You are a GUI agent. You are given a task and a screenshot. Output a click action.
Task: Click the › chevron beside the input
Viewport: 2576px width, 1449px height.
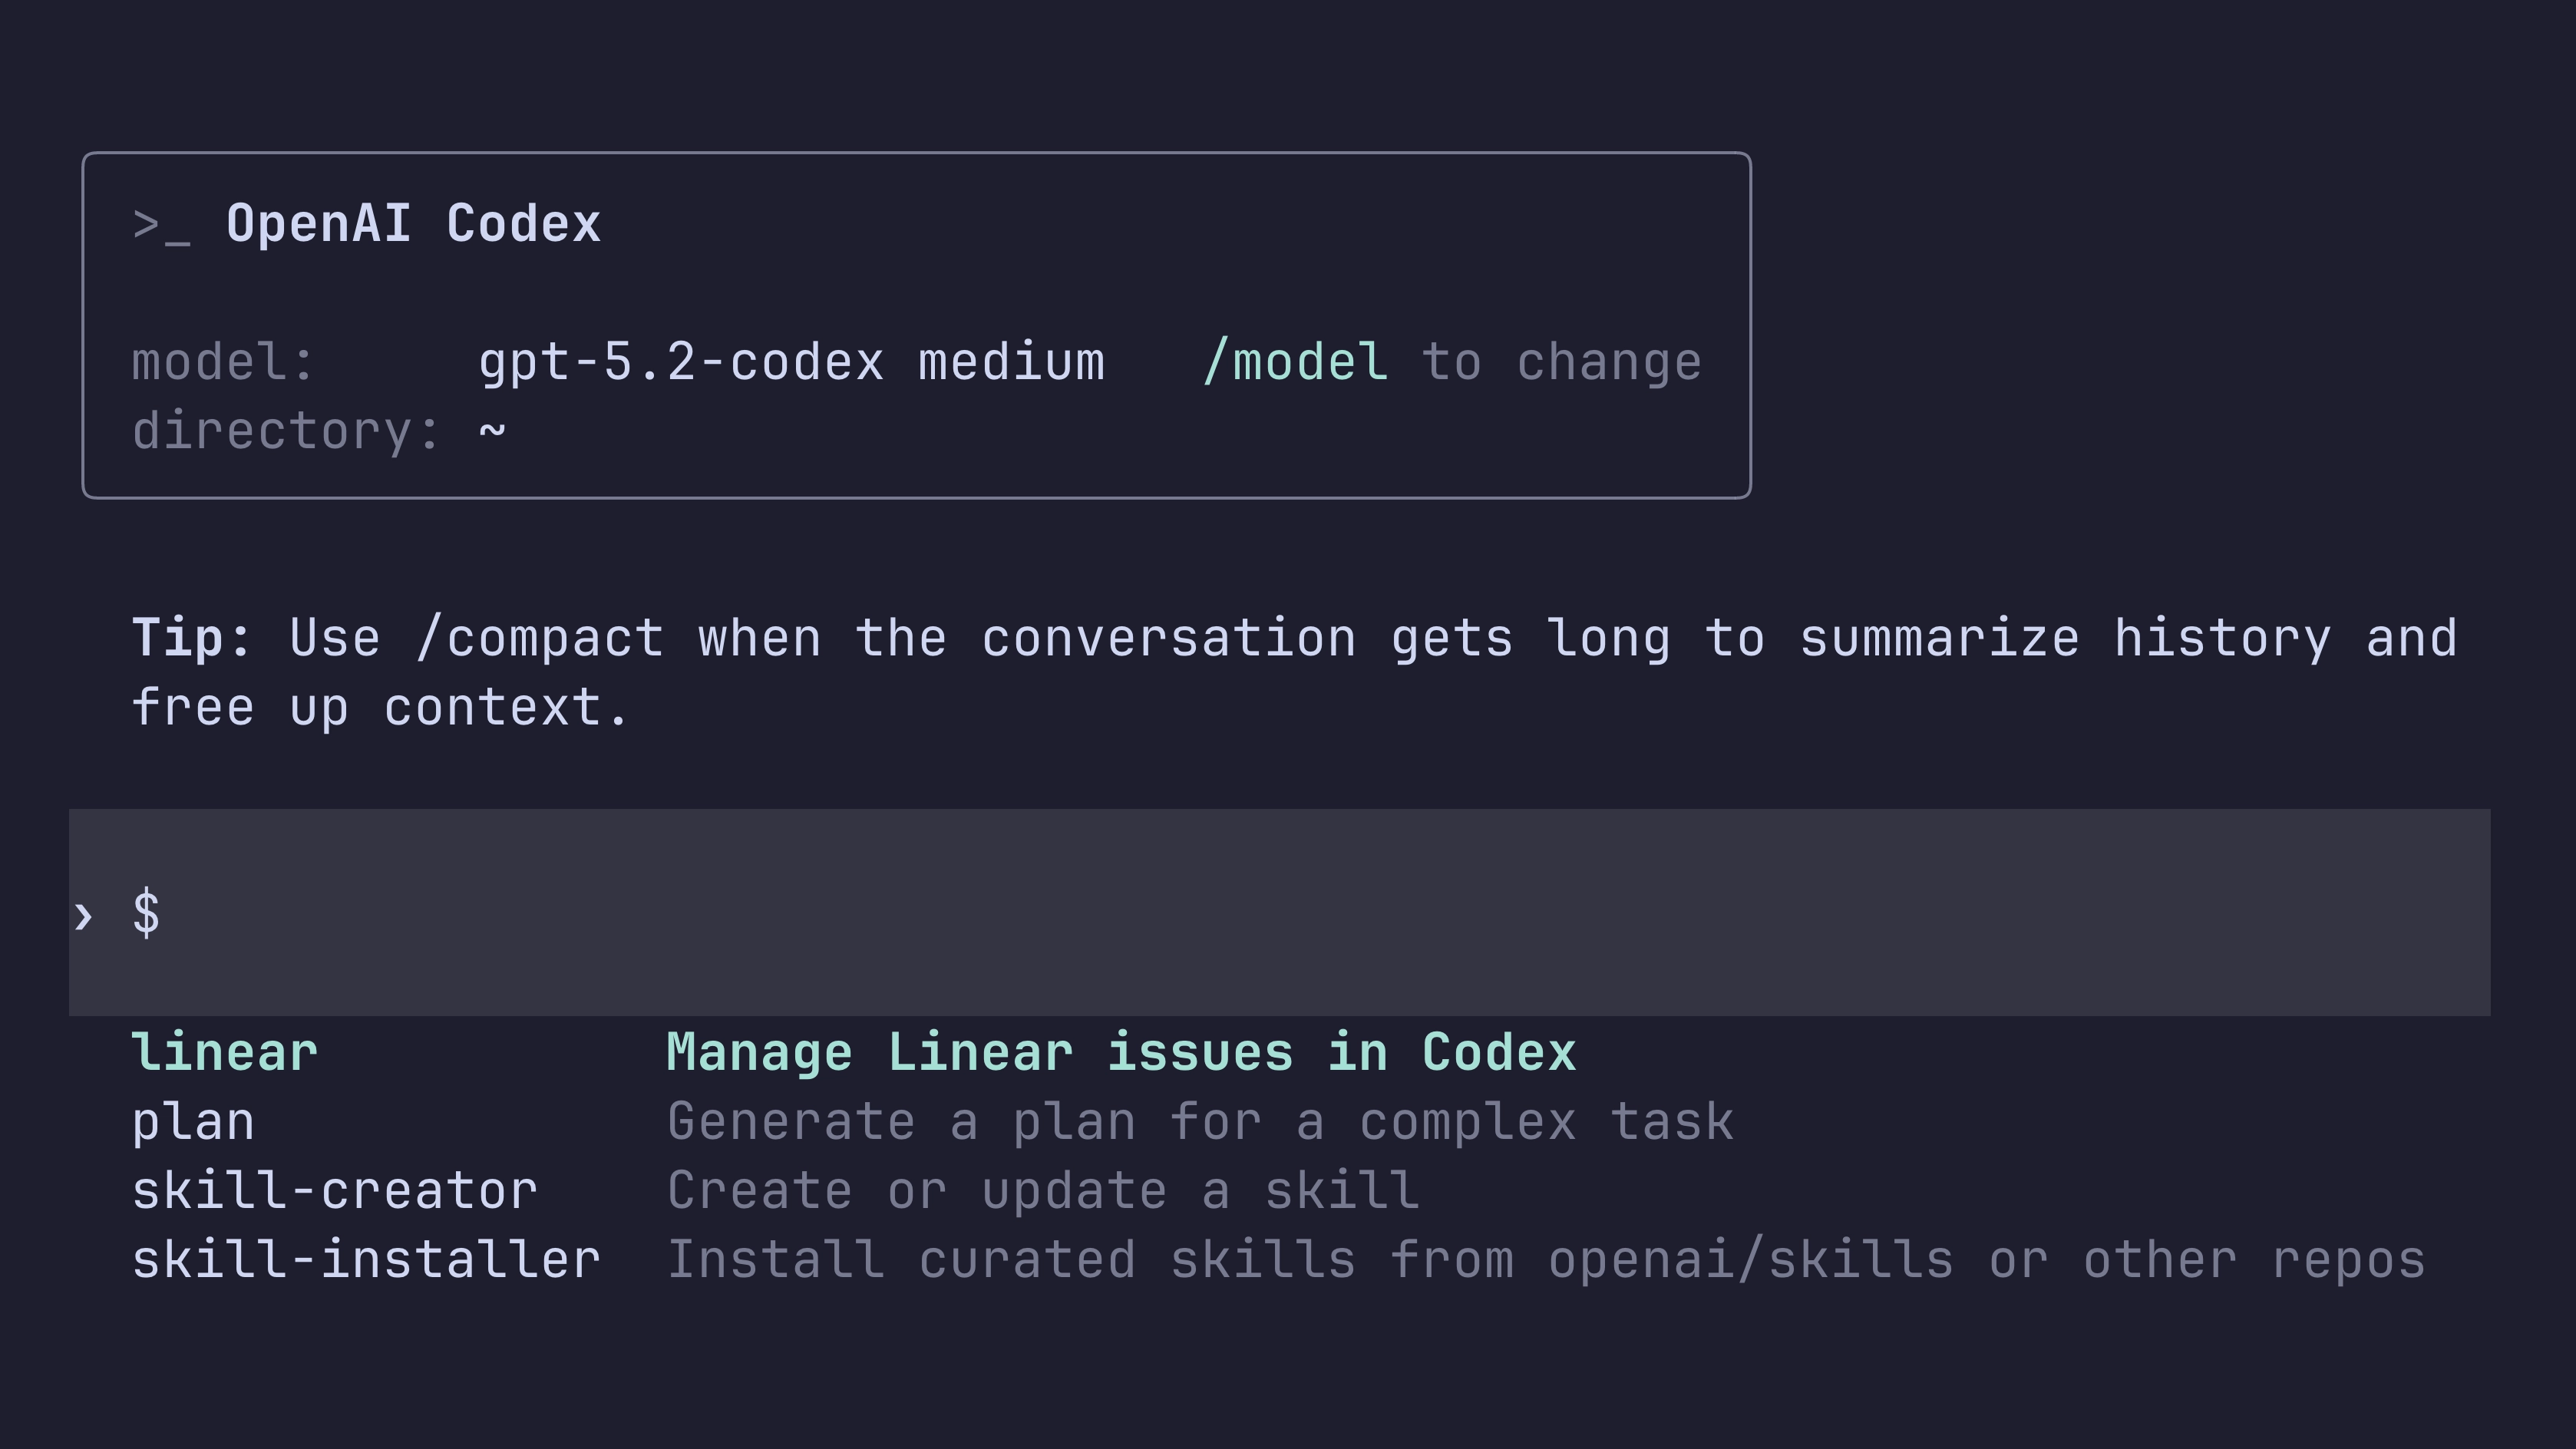tap(84, 915)
